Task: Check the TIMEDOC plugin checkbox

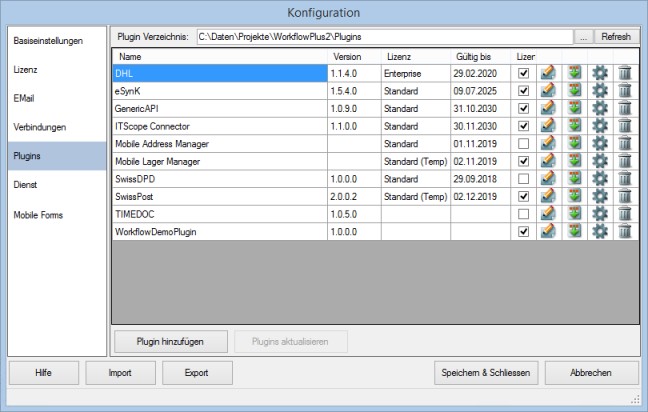Action: click(x=524, y=214)
